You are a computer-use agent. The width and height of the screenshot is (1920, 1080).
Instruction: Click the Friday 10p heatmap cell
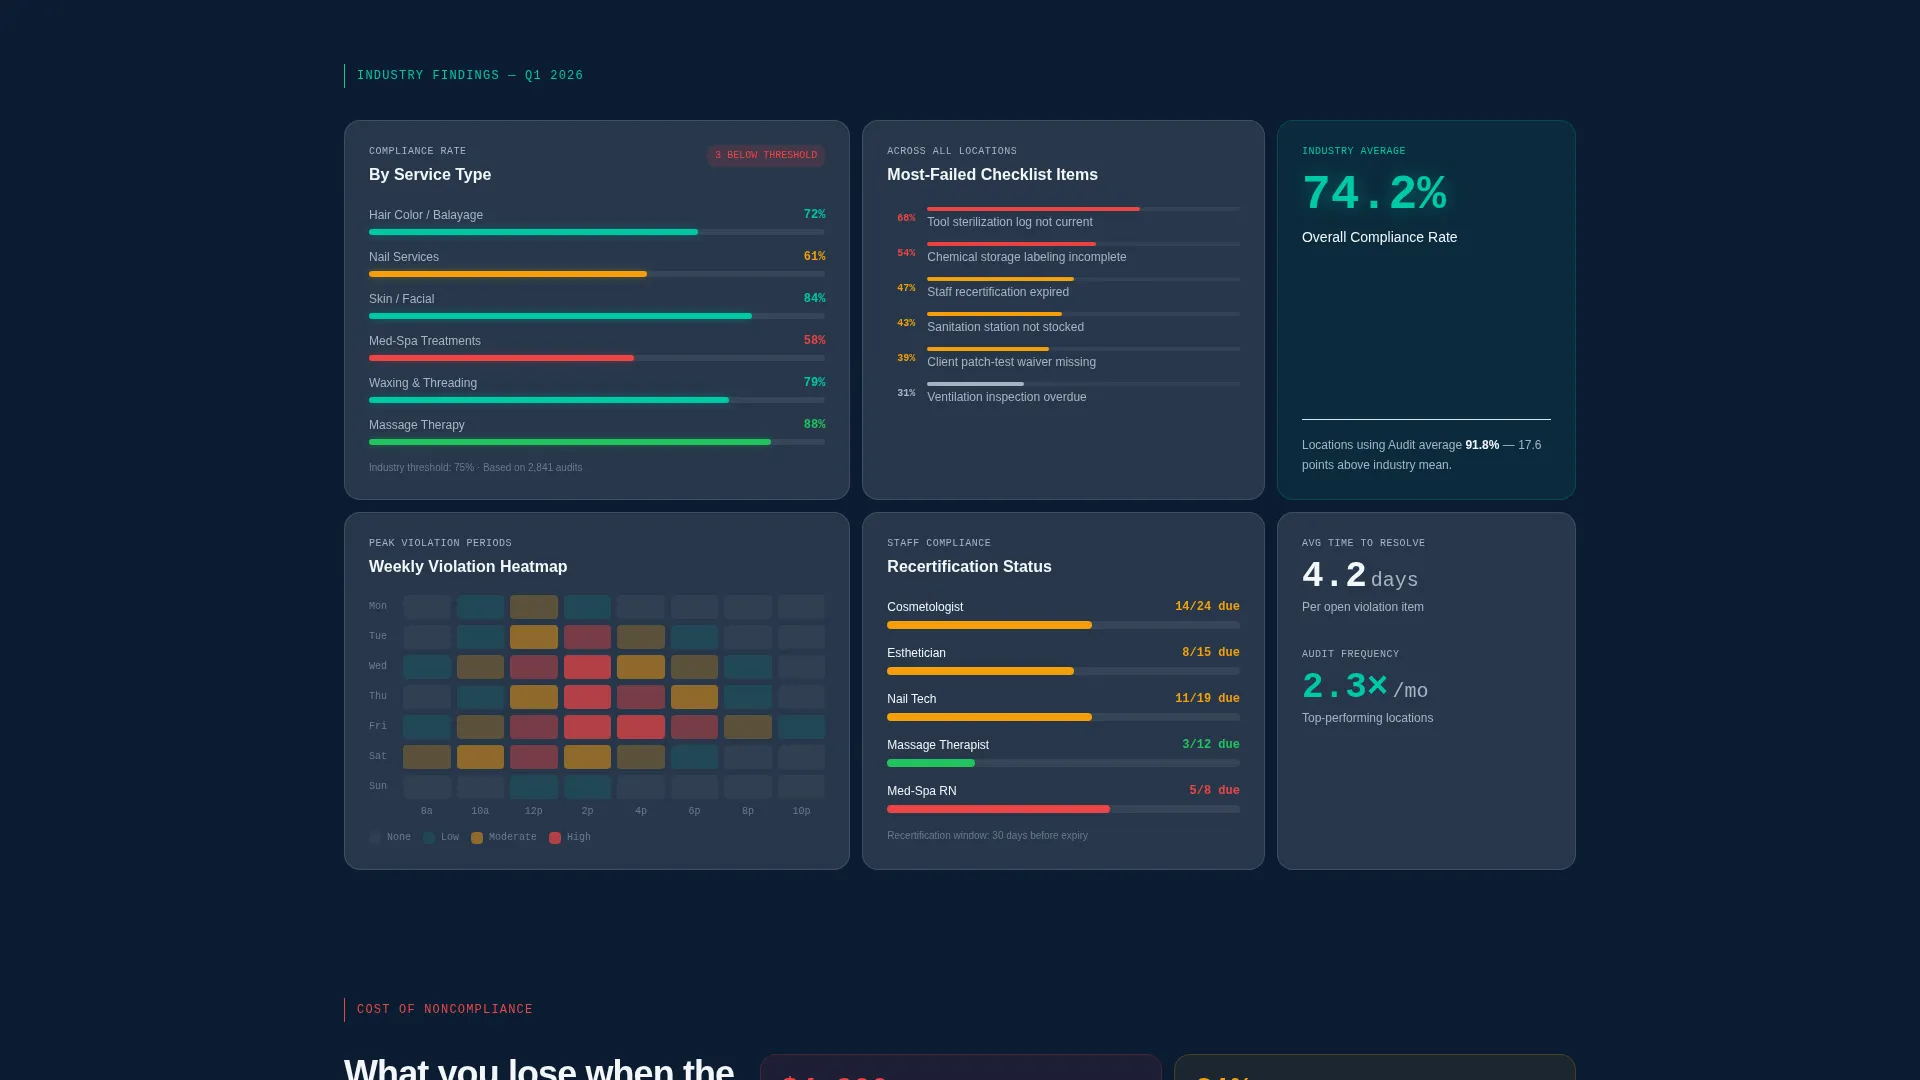pyautogui.click(x=801, y=727)
